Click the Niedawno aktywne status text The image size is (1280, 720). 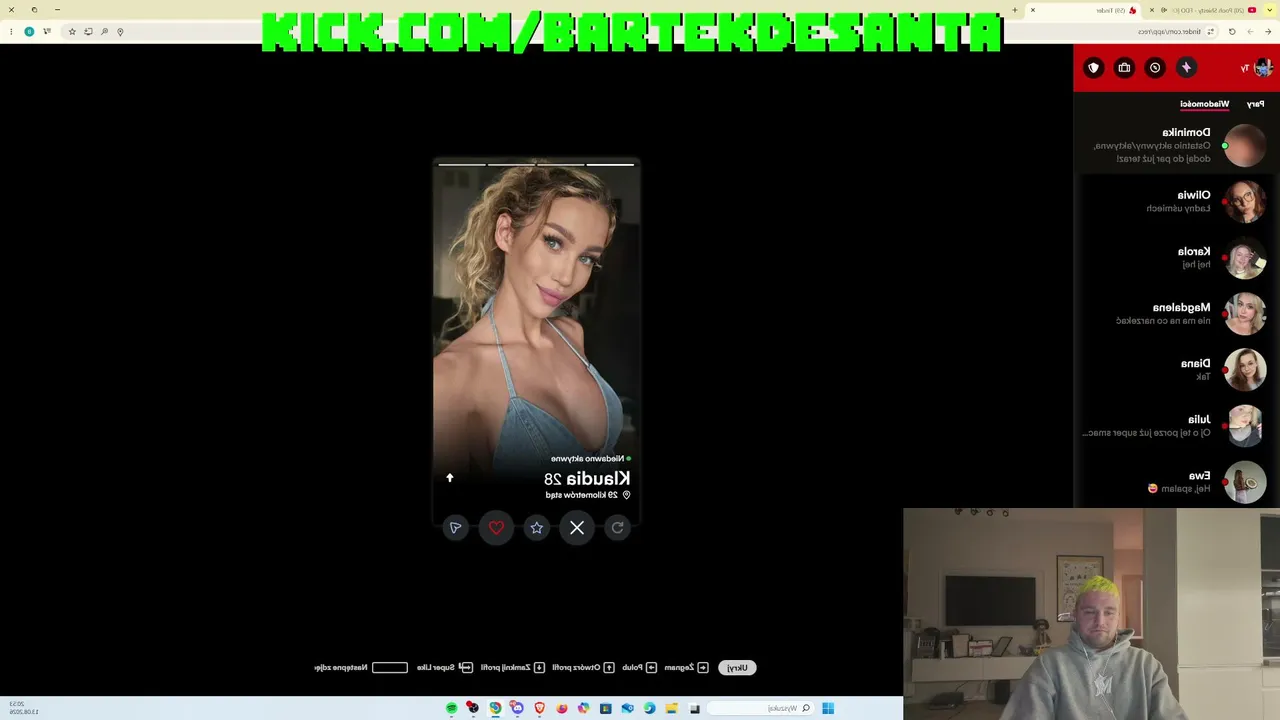[x=591, y=459]
